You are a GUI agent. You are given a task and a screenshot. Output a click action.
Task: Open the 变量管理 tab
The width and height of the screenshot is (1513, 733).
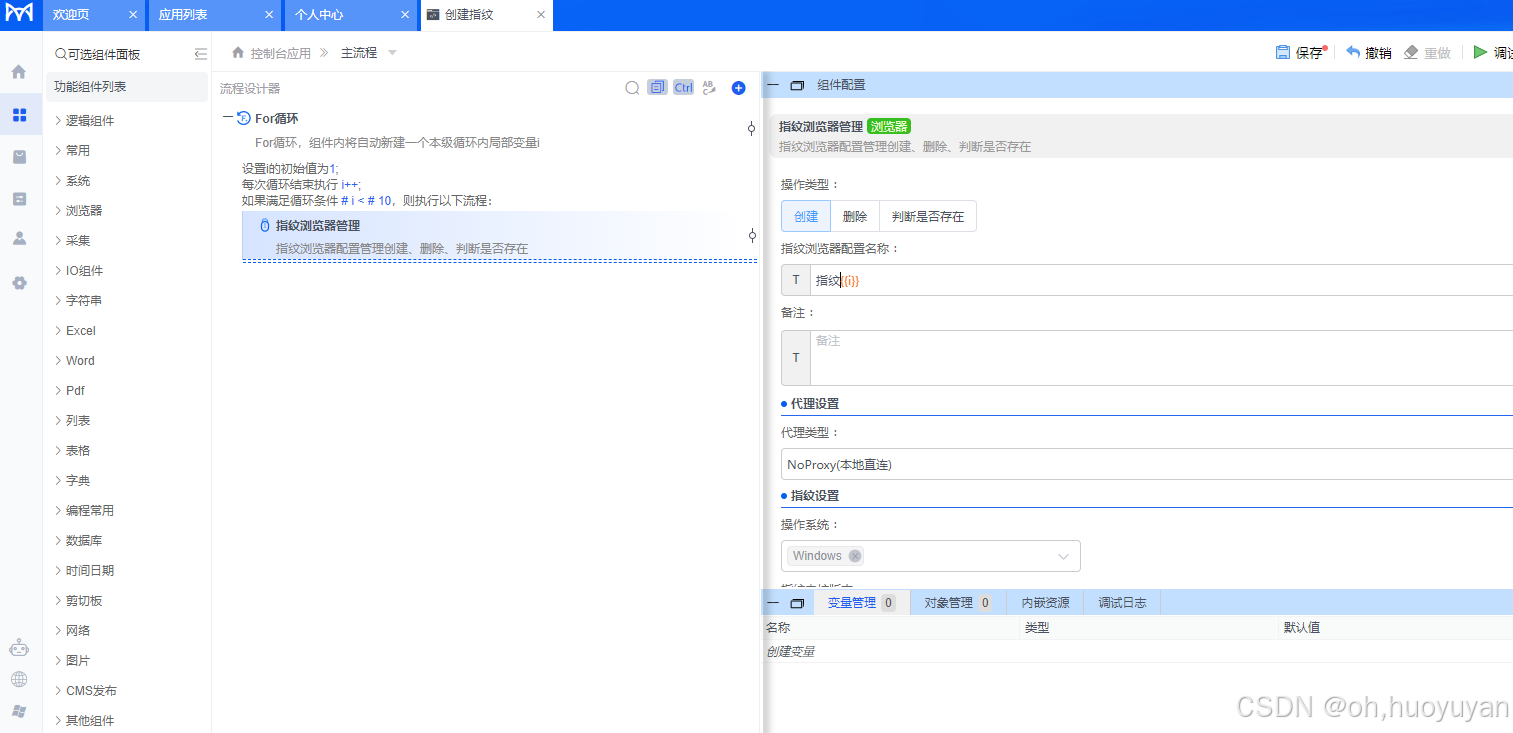click(x=862, y=603)
